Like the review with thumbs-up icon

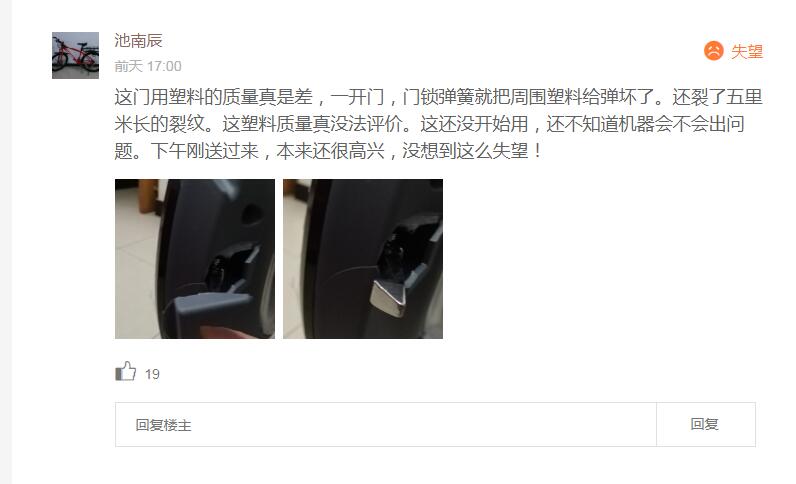click(x=125, y=371)
